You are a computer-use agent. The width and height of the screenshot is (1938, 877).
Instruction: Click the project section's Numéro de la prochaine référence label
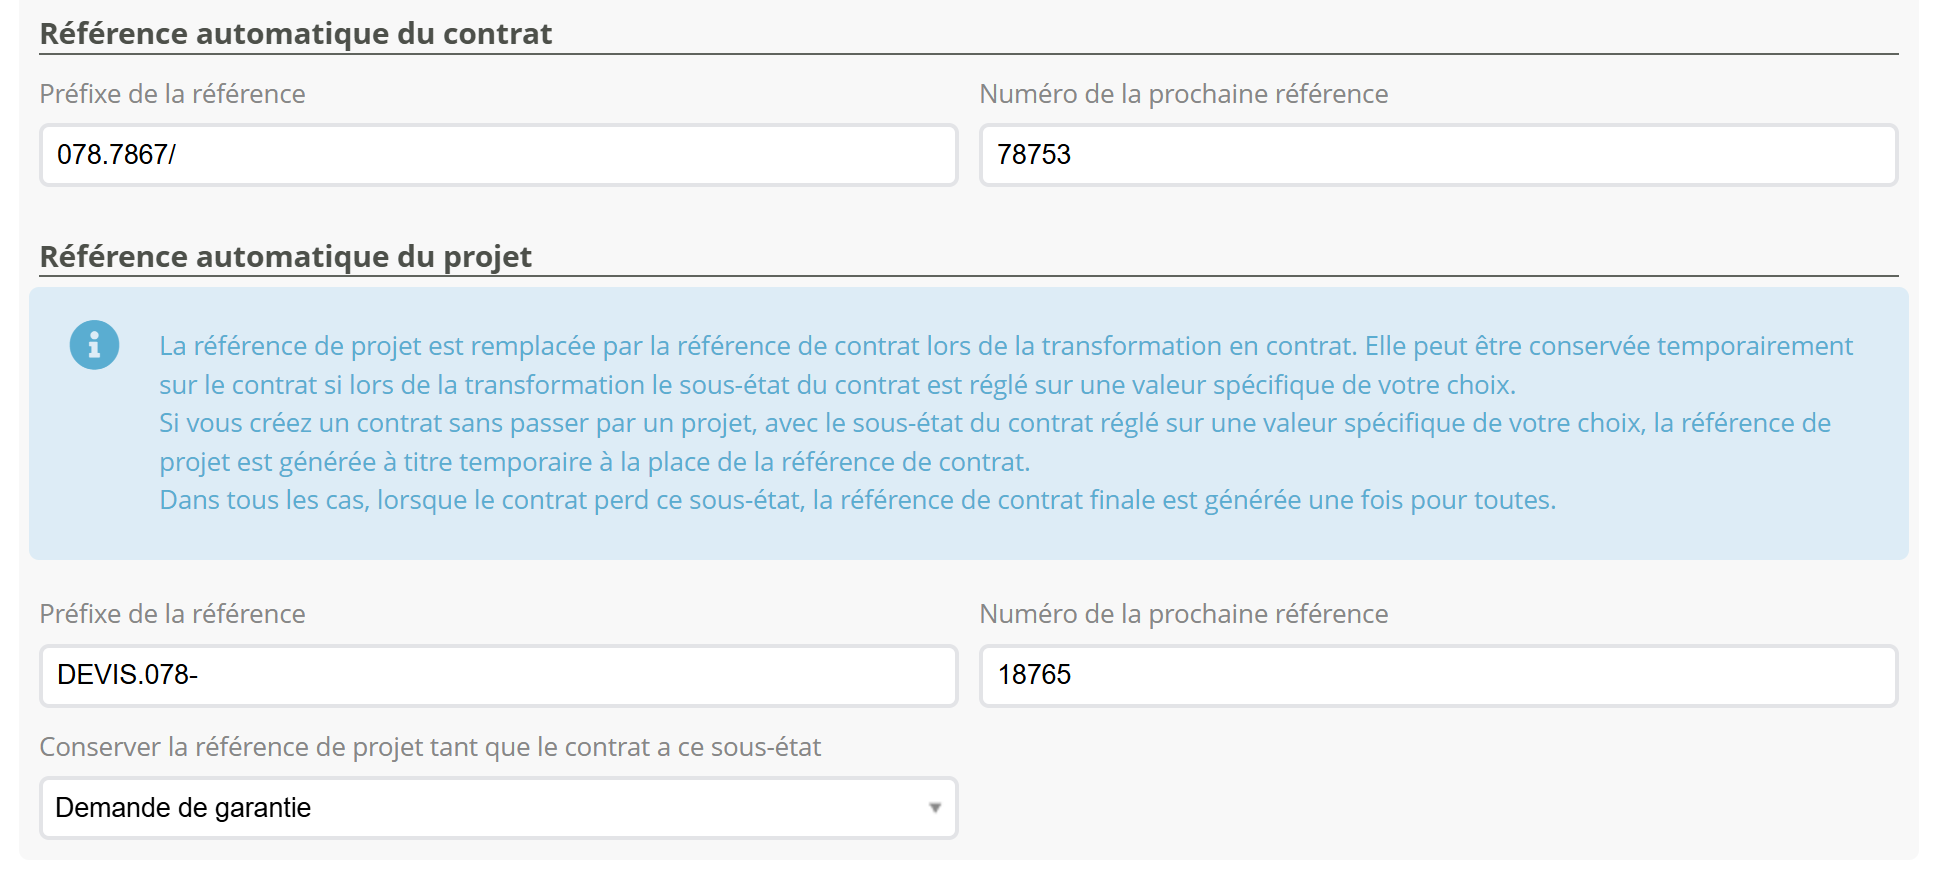tap(1184, 614)
